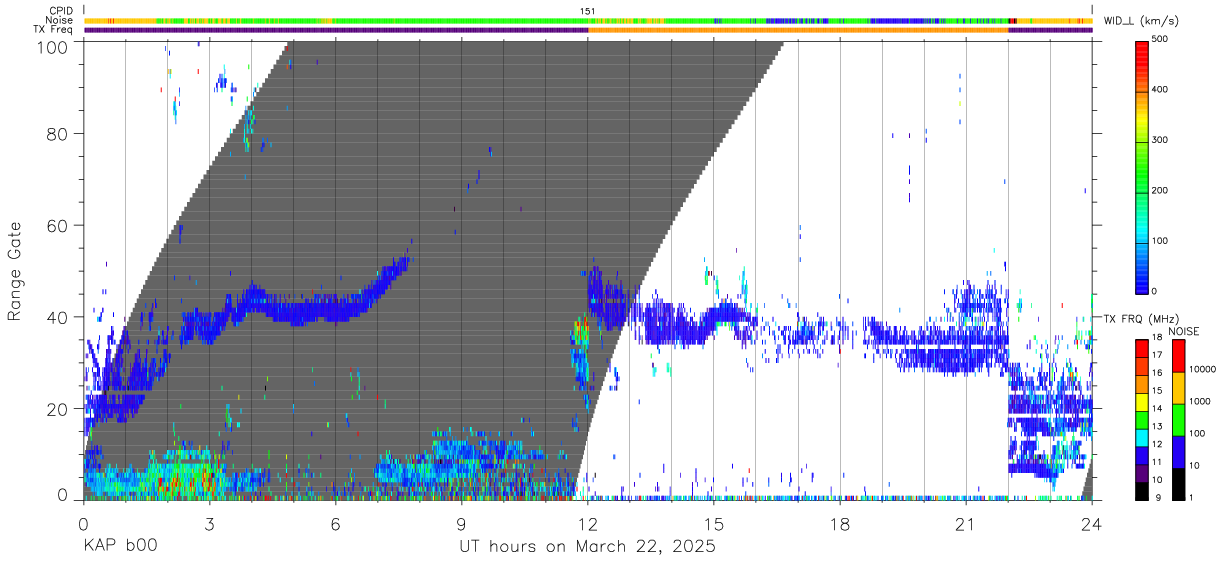This screenshot has width=1228, height=567.
Task: Click the 1000 tick on noise legend
Action: [1199, 400]
